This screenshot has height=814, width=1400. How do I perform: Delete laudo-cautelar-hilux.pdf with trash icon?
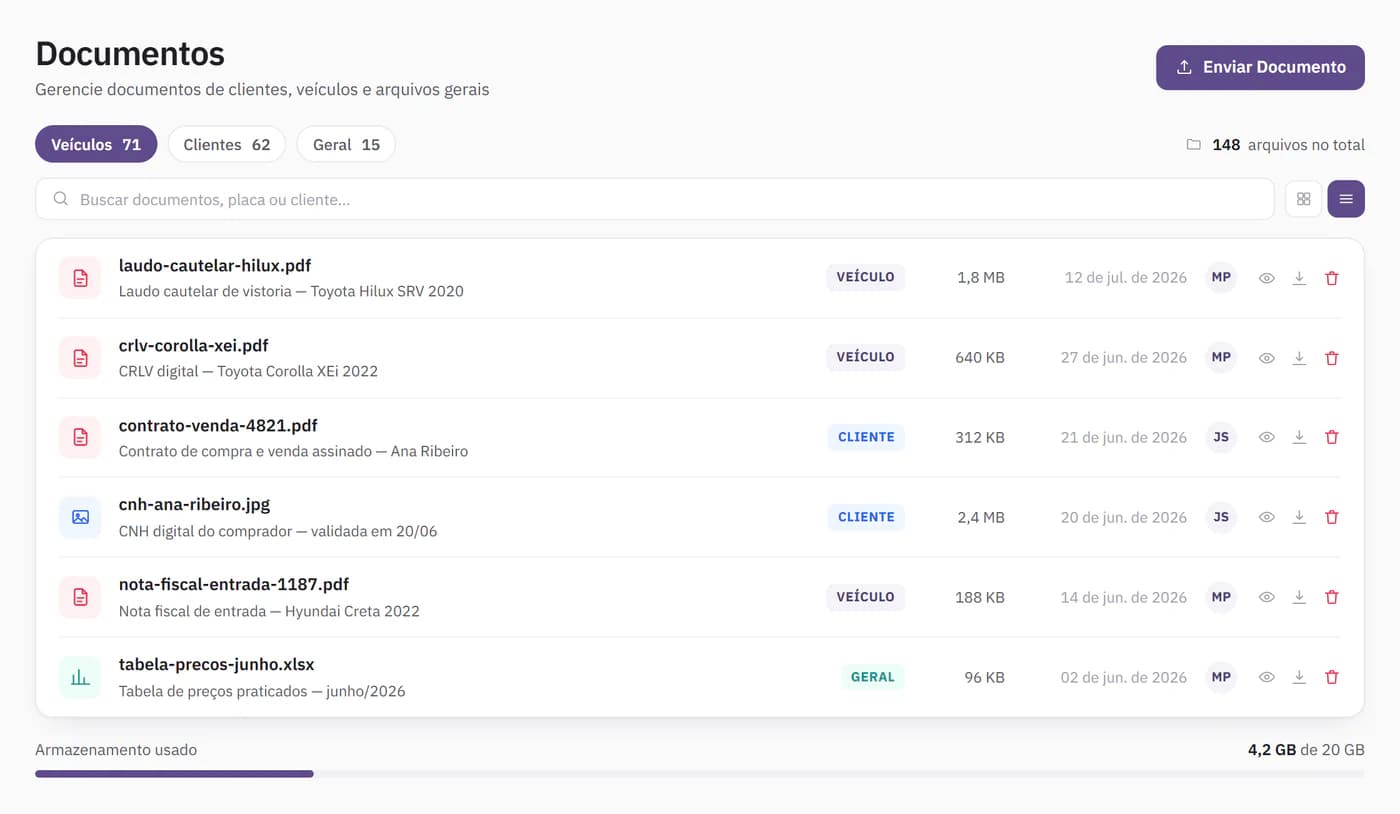pos(1331,278)
